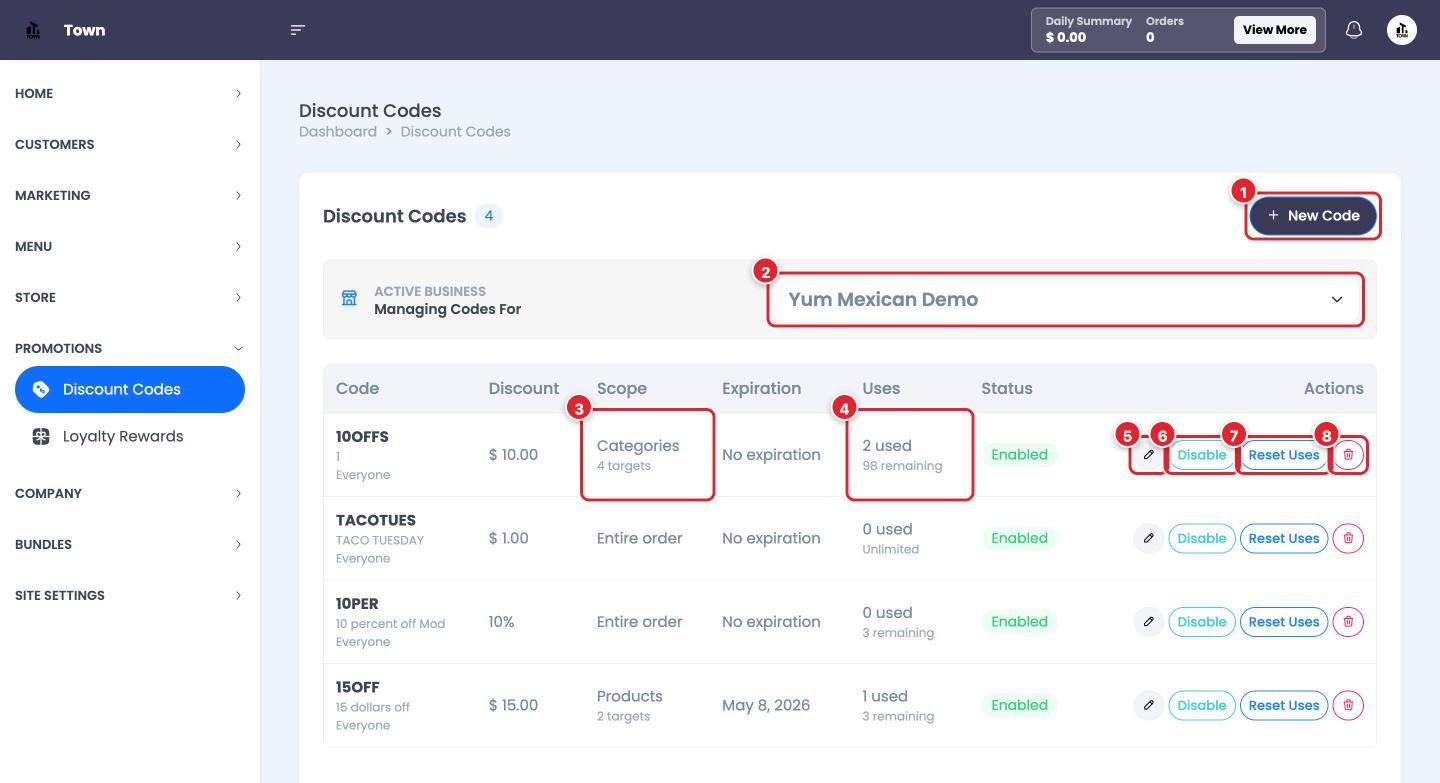Disable the 15OFF discount code
This screenshot has width=1440, height=783.
coord(1201,705)
